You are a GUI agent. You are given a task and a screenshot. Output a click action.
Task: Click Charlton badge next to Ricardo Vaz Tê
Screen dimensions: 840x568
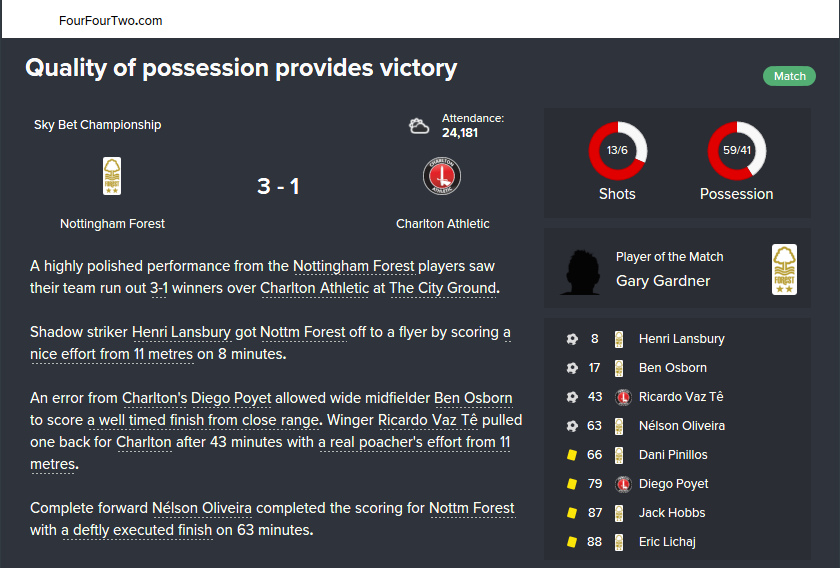[x=620, y=397]
